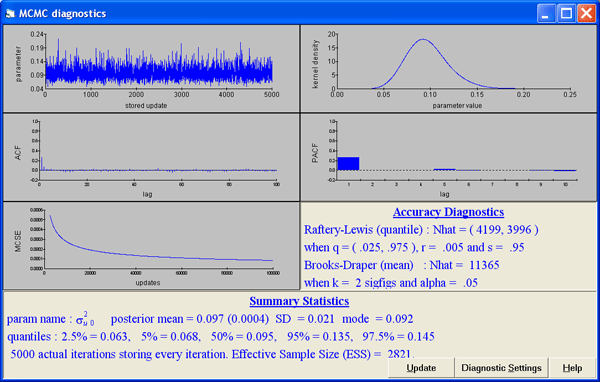Click the Accuracy Diagnostics heading
This screenshot has height=382, width=600.
(x=448, y=212)
